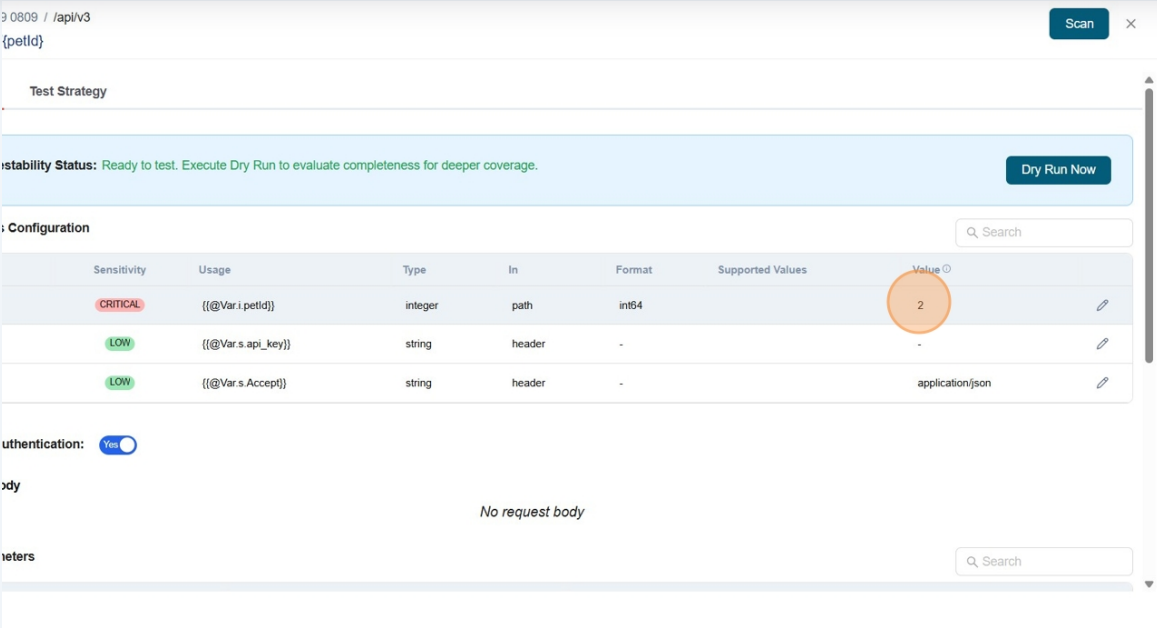Edit the Accept header application/json value

1102,382
